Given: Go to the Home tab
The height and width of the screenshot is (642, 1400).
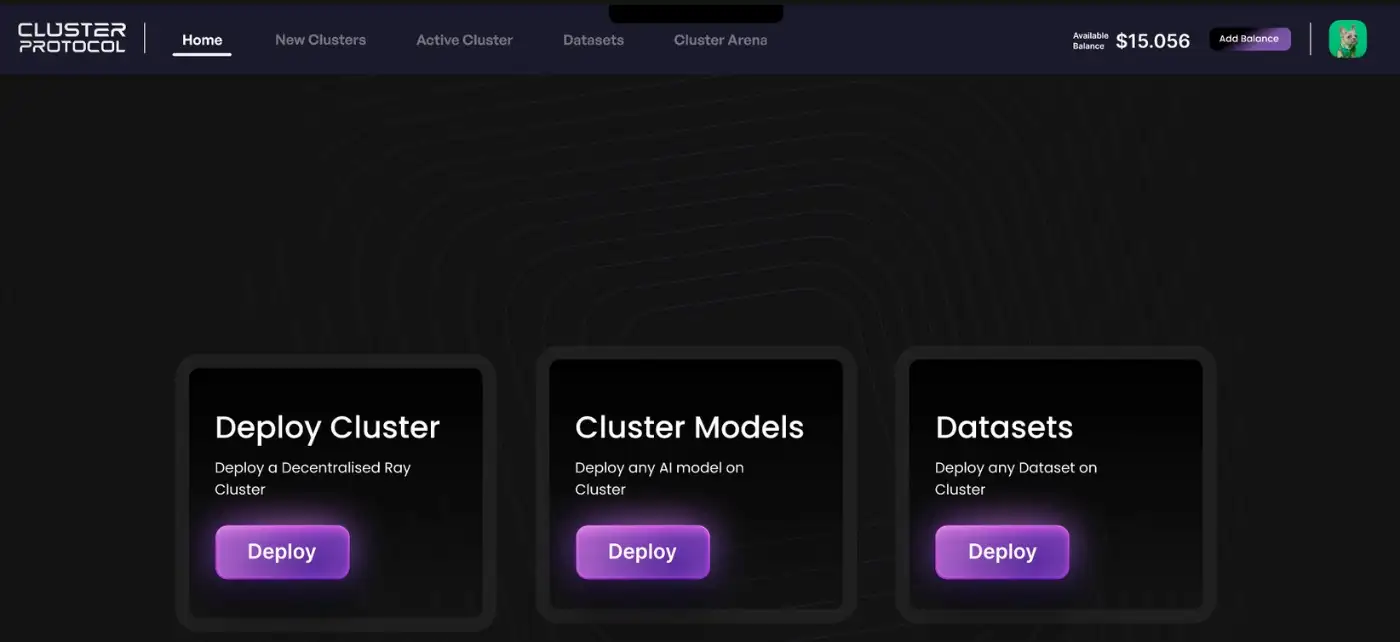Looking at the screenshot, I should point(202,40).
